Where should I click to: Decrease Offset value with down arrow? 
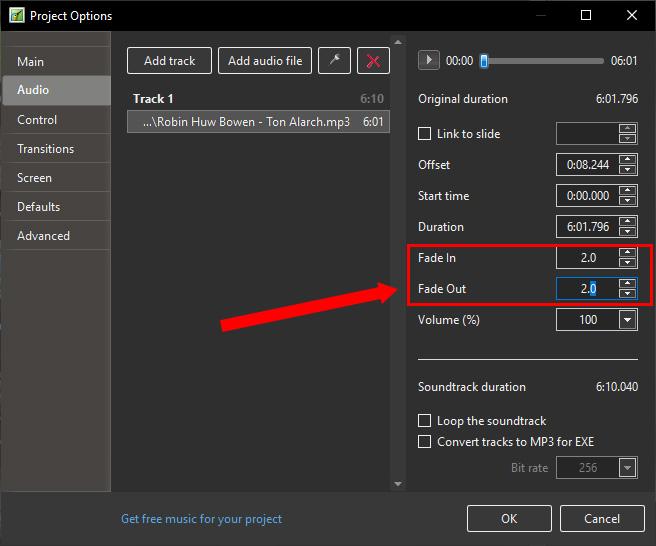pyautogui.click(x=627, y=169)
